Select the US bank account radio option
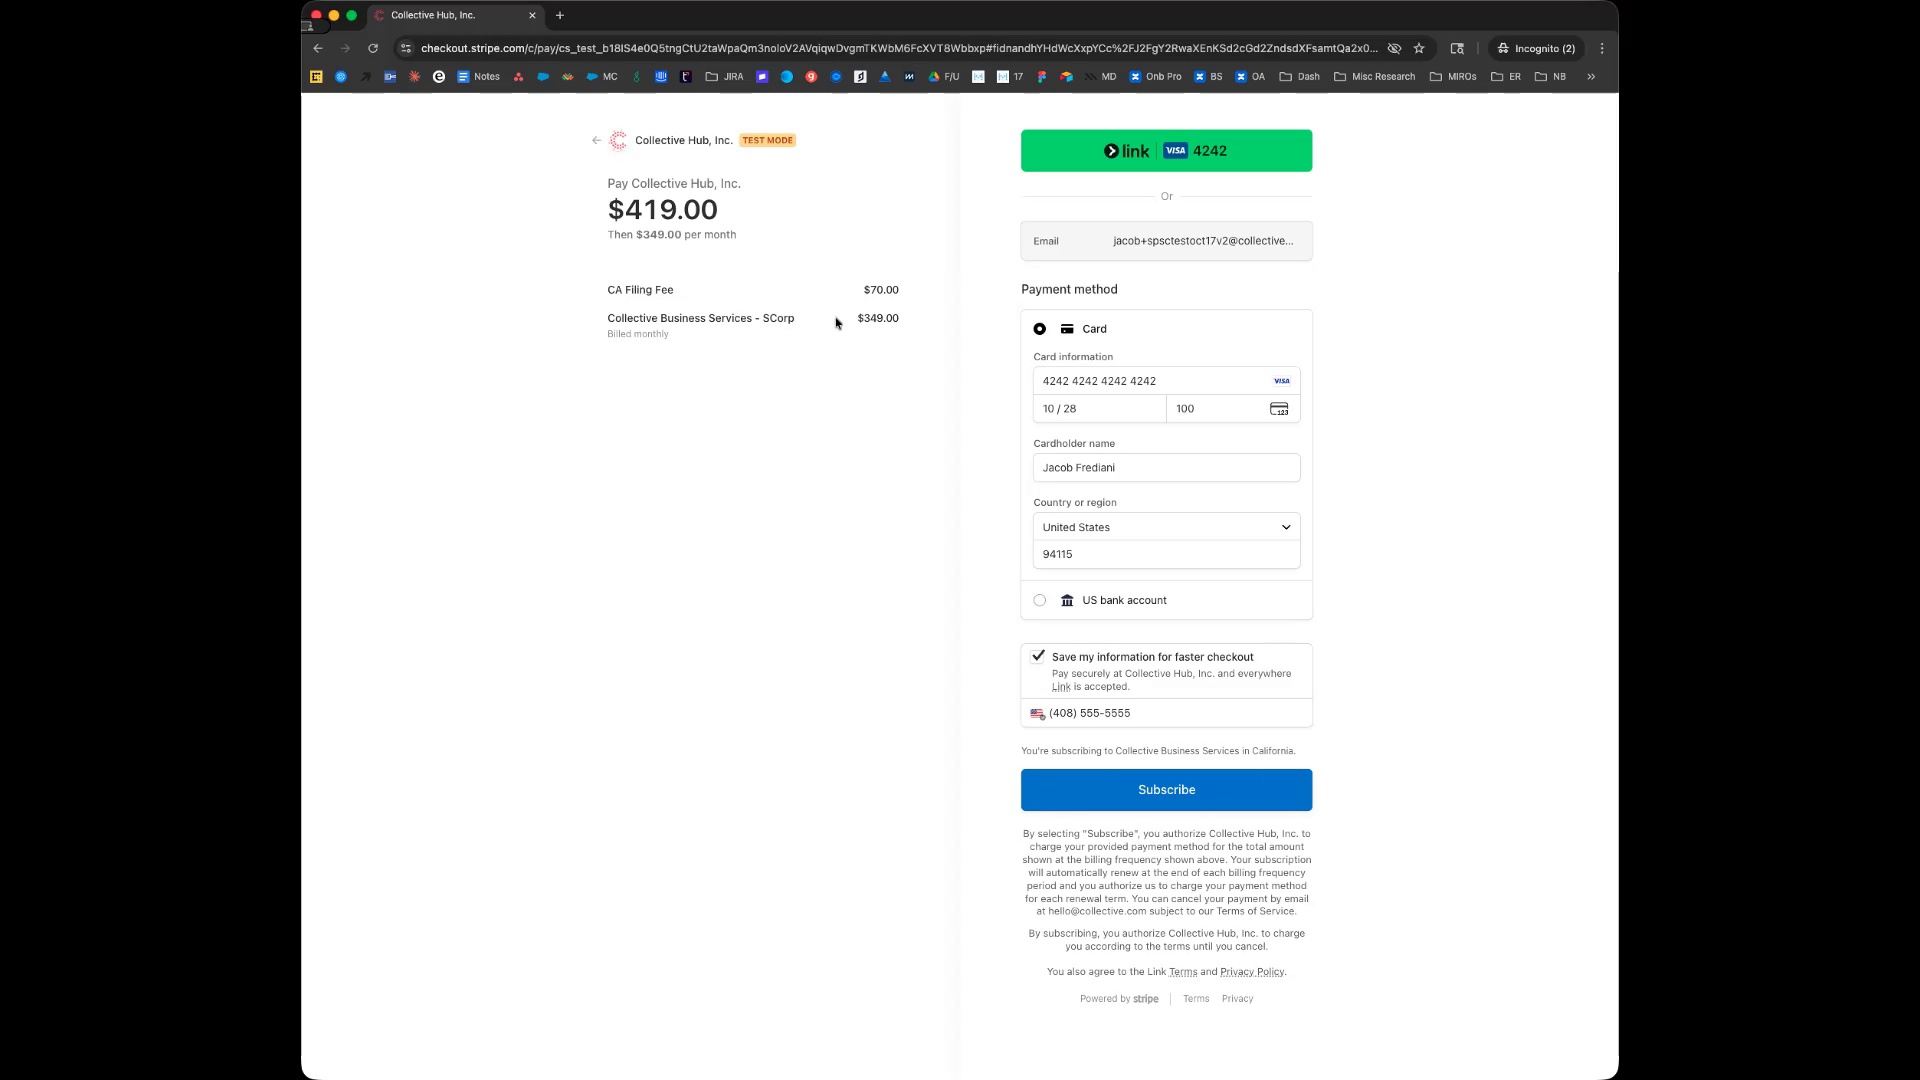Viewport: 1920px width, 1080px height. [1040, 601]
